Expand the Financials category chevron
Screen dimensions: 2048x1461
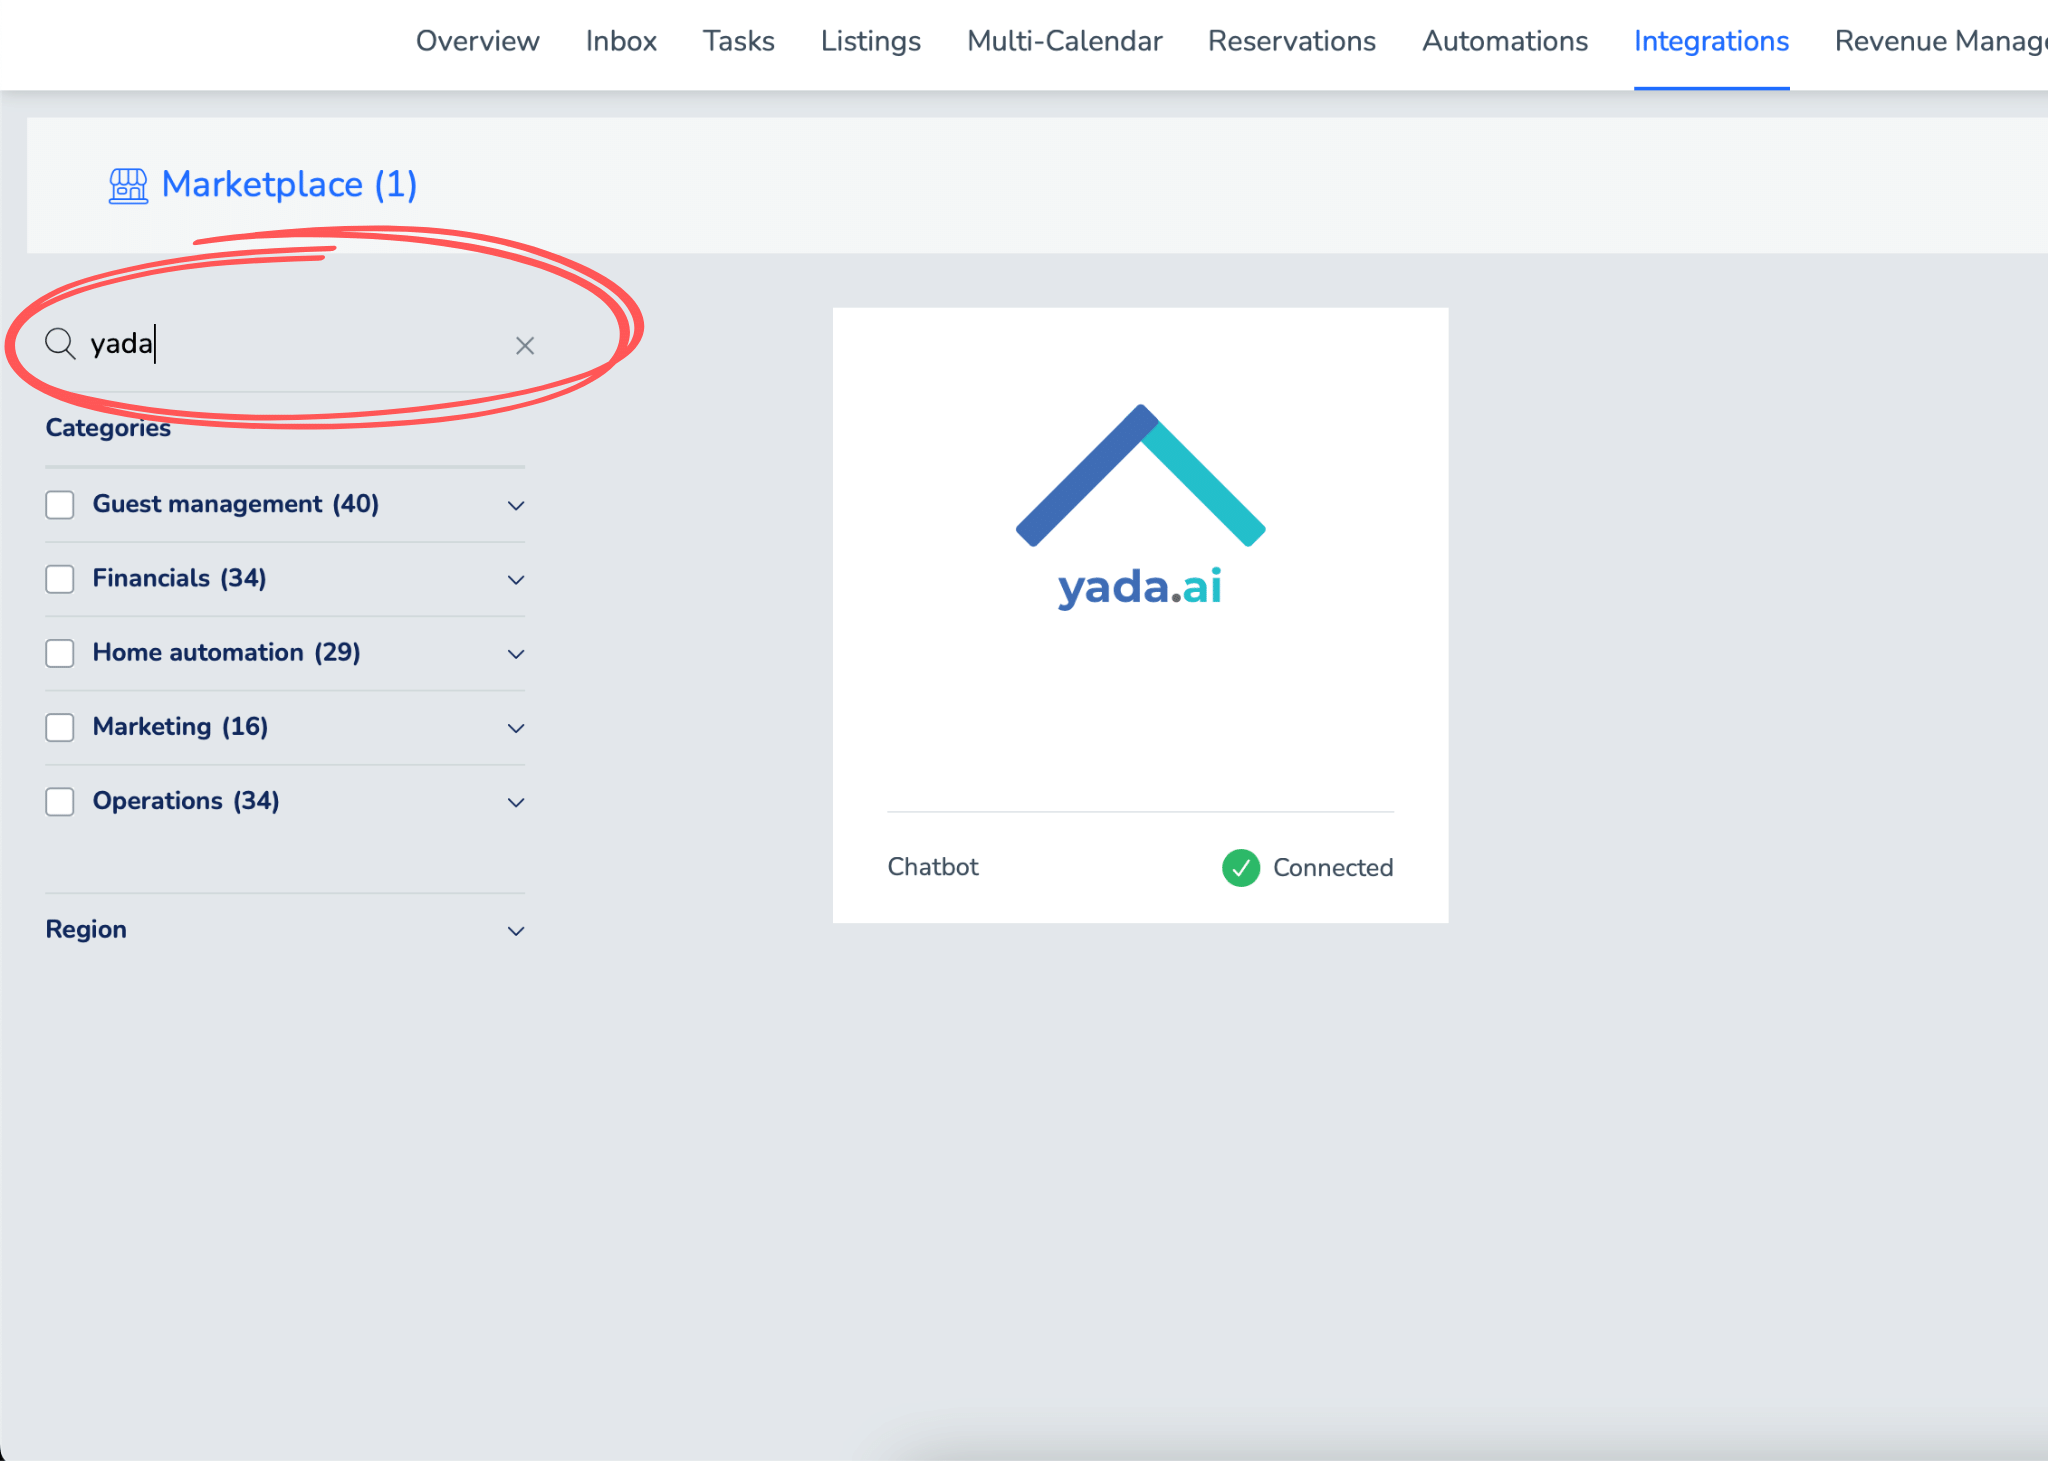(x=516, y=580)
